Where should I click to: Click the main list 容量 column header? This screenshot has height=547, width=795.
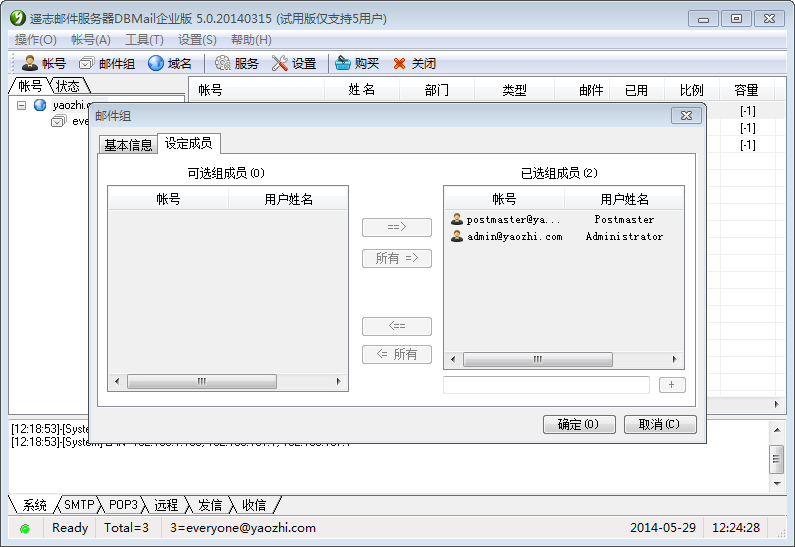point(746,90)
